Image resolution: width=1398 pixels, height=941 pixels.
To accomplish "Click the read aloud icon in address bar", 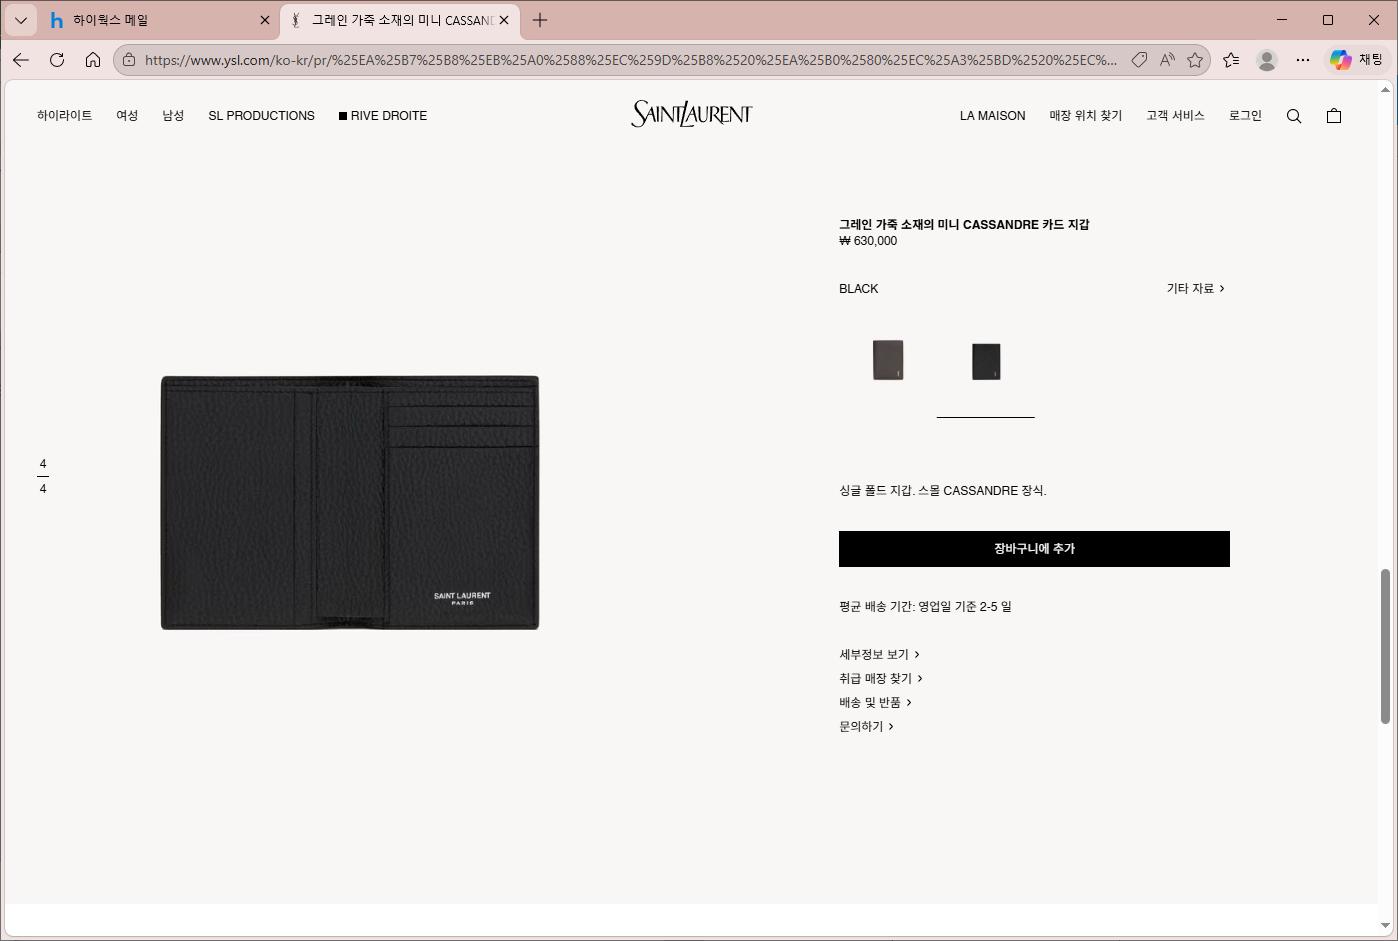I will pyautogui.click(x=1167, y=60).
